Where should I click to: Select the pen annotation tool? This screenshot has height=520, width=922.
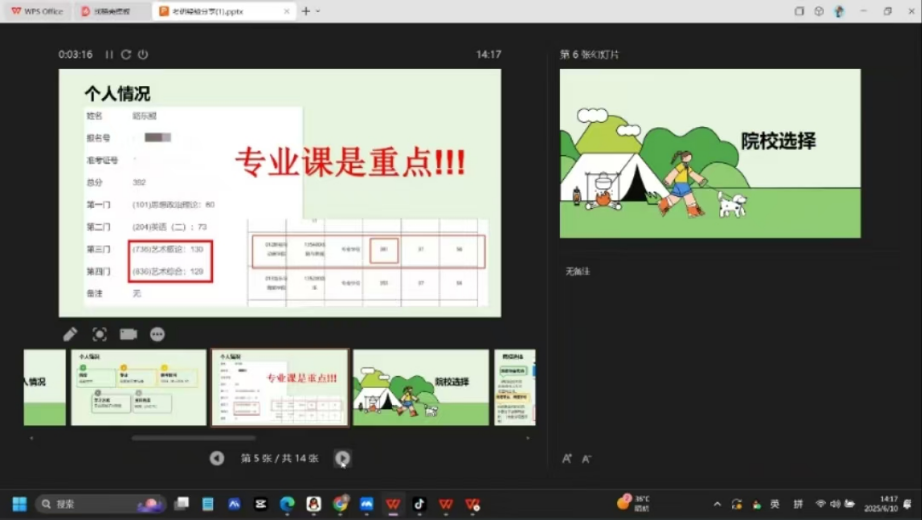pos(70,334)
